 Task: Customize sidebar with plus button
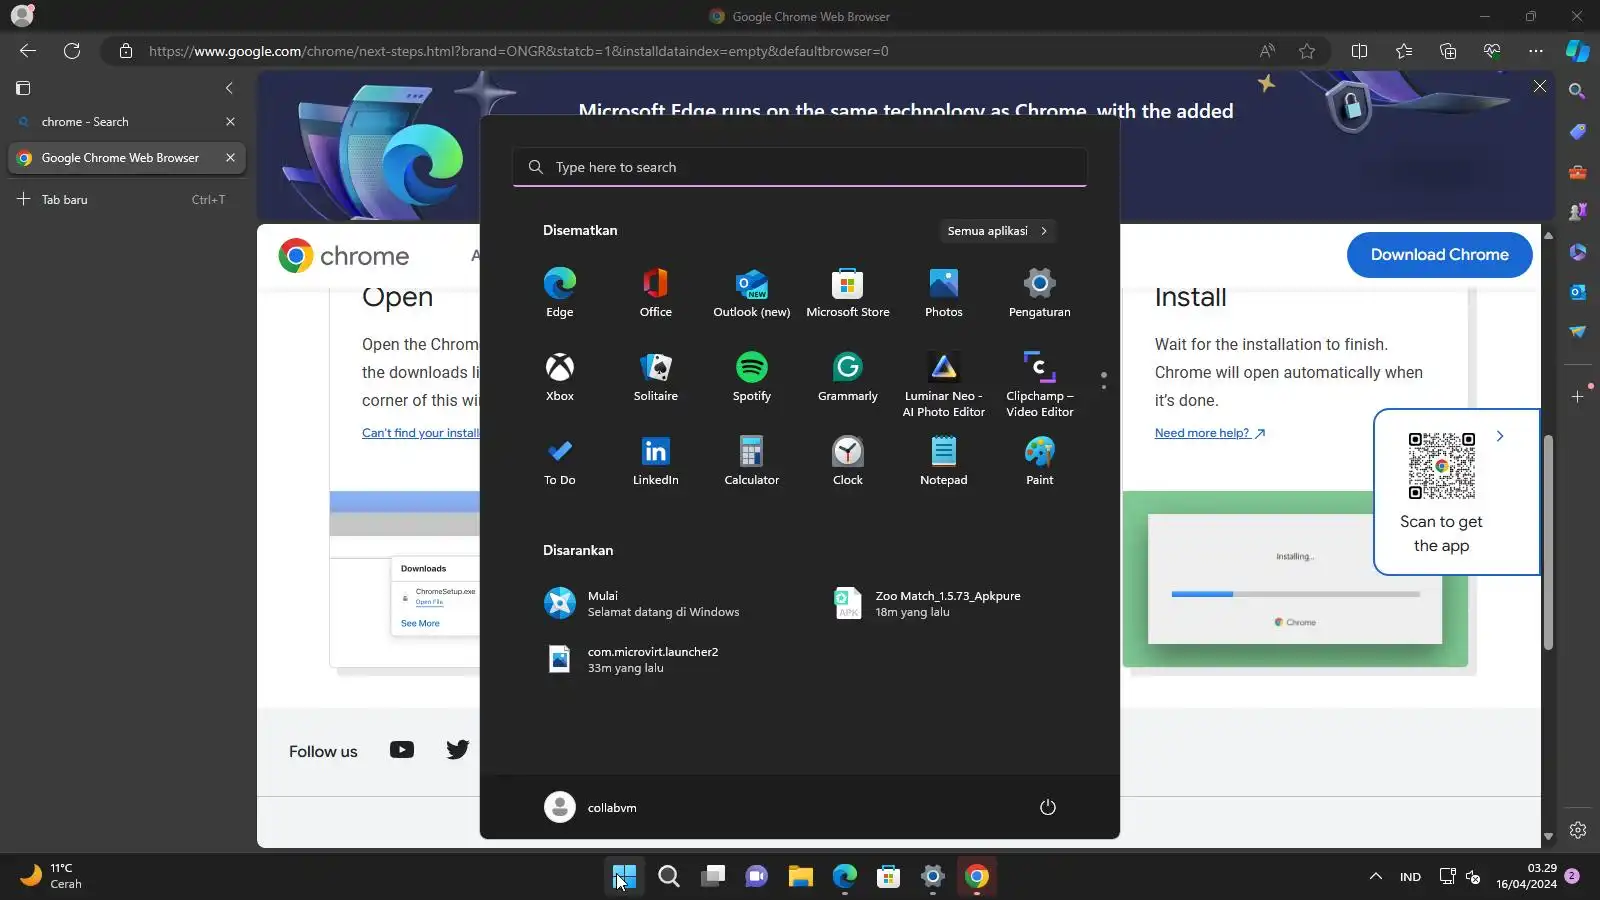tap(1577, 397)
